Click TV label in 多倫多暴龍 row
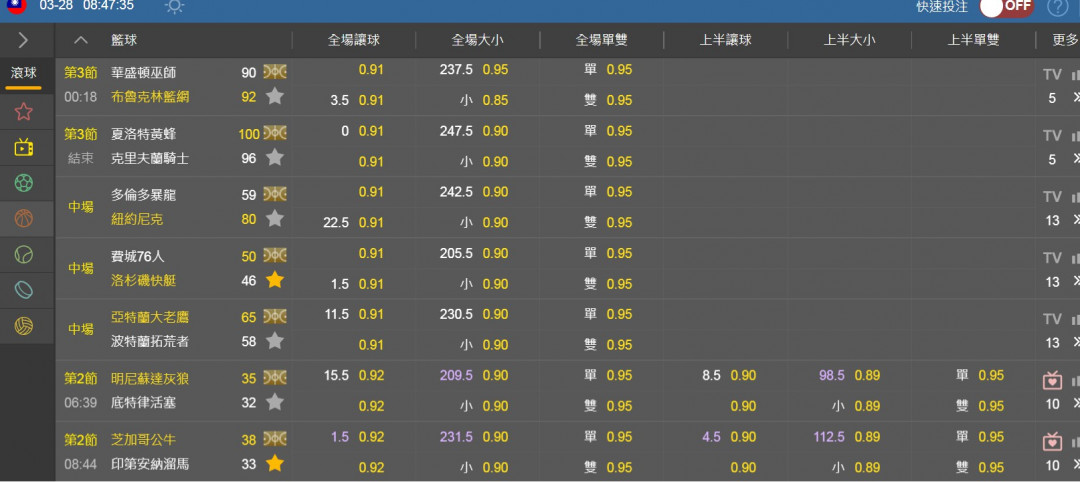1080x482 pixels. (x=1052, y=197)
